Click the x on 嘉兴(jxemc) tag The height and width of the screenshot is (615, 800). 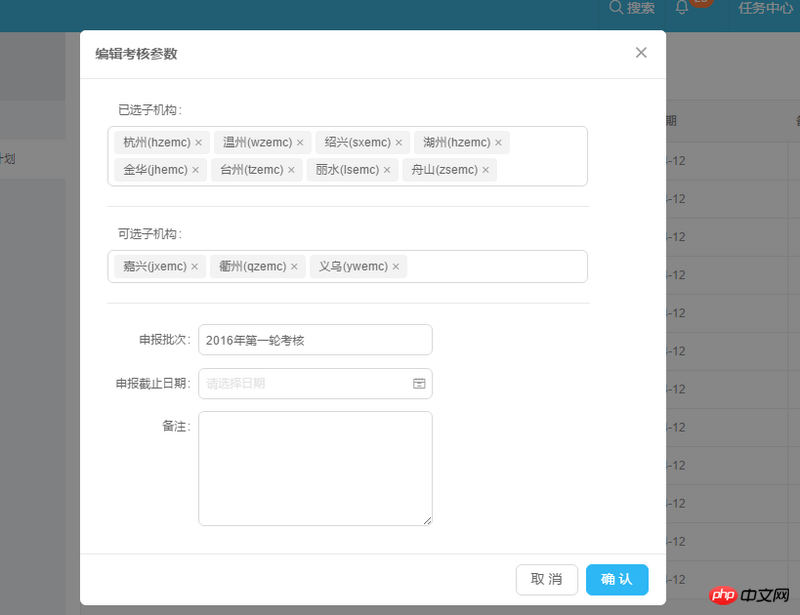[195, 267]
